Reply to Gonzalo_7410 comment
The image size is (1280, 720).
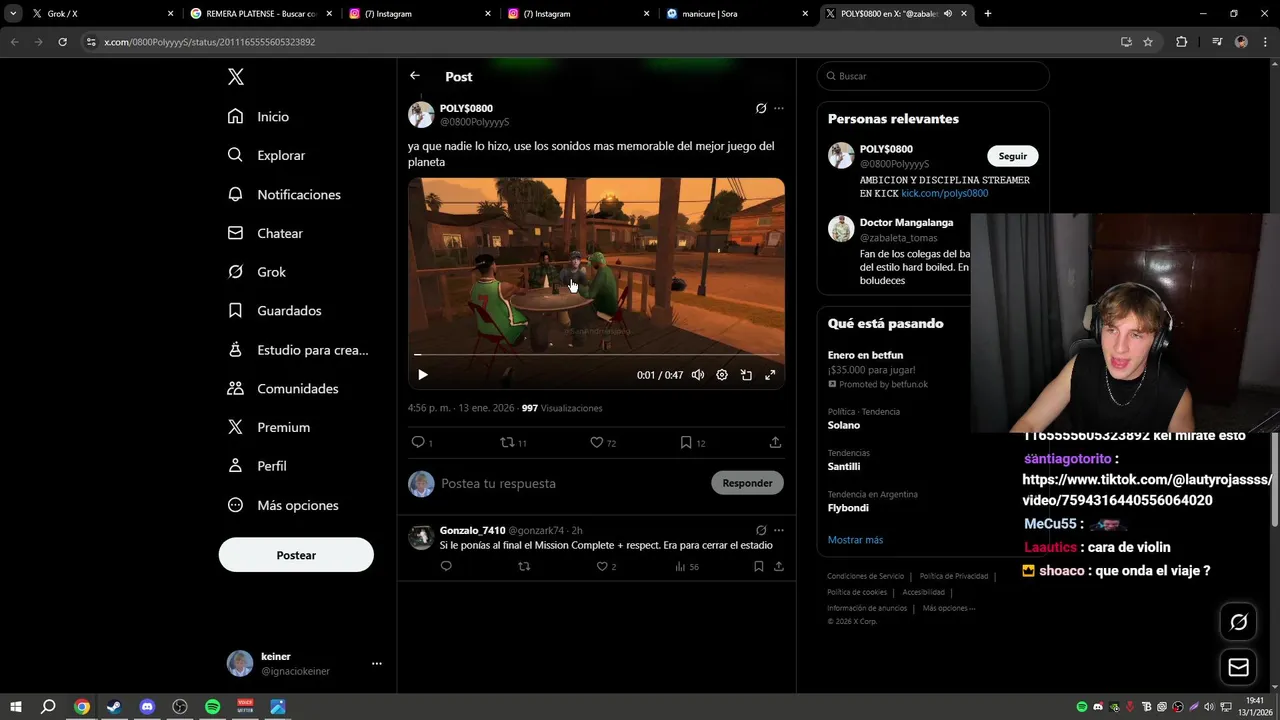(x=446, y=566)
